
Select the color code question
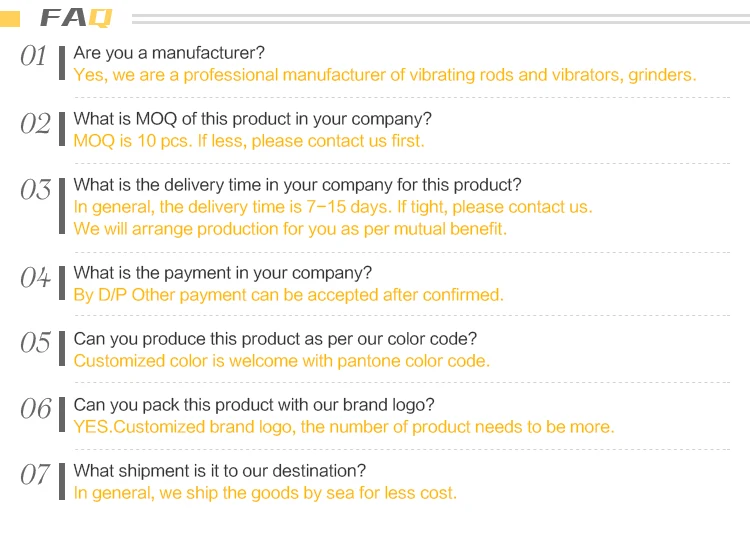[x=275, y=339]
